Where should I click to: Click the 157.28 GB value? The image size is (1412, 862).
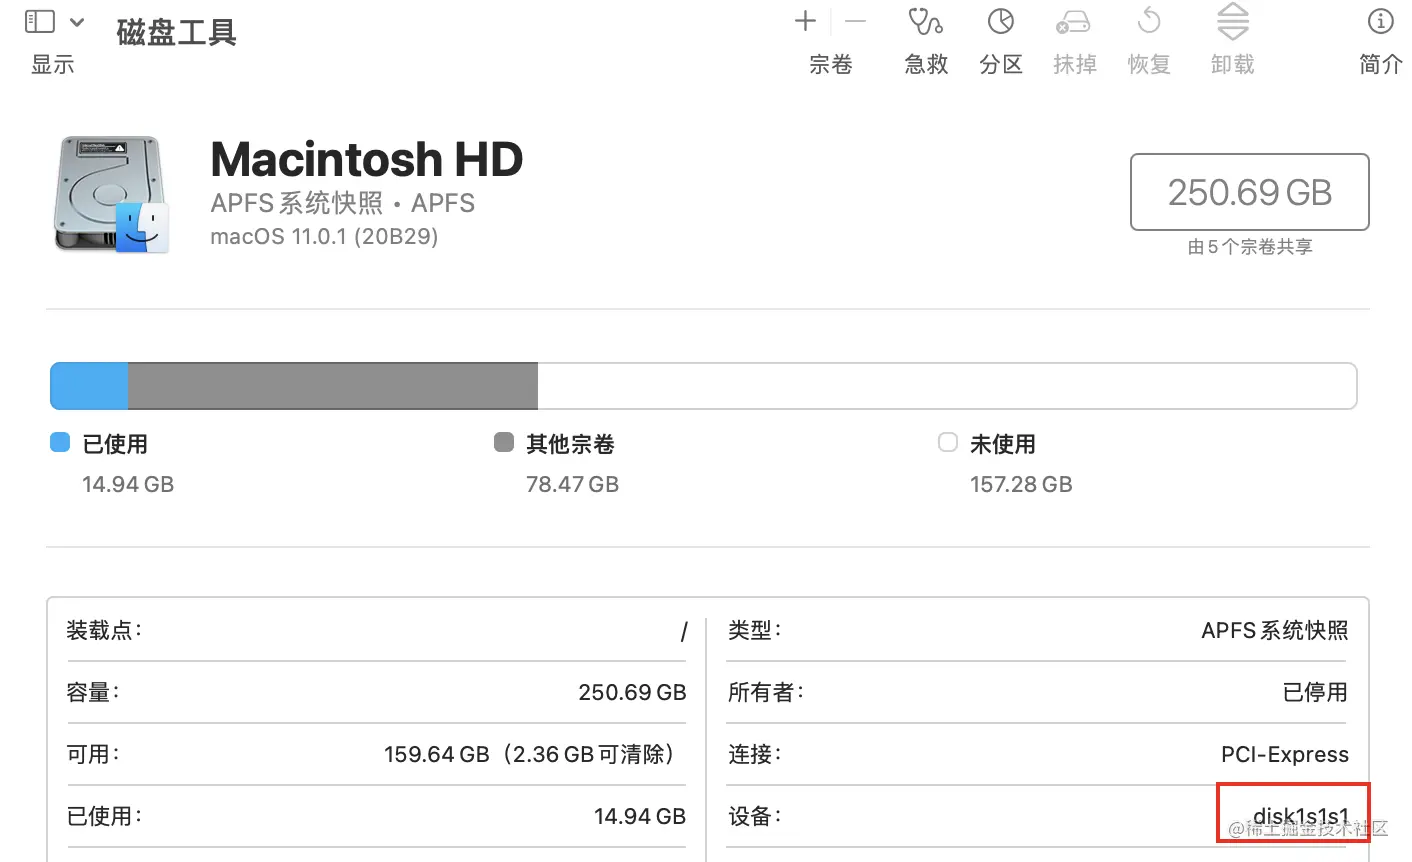point(1021,485)
